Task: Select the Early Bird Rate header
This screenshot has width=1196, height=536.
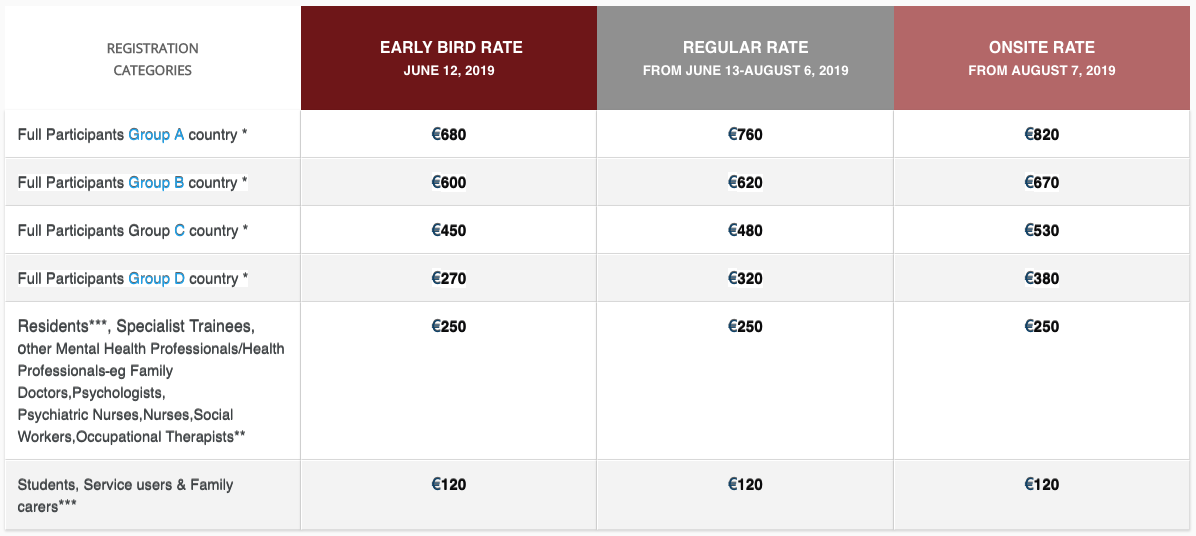Action: point(449,58)
